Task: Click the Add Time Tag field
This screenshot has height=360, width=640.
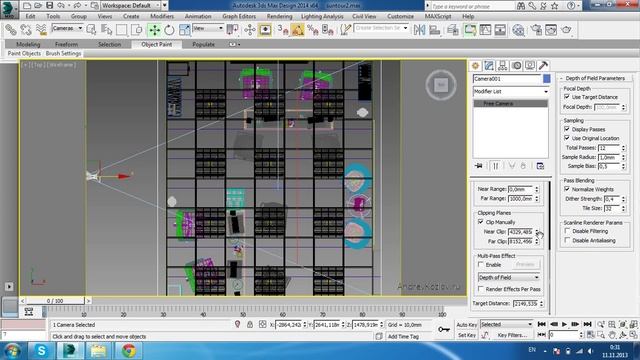Action: tap(403, 336)
